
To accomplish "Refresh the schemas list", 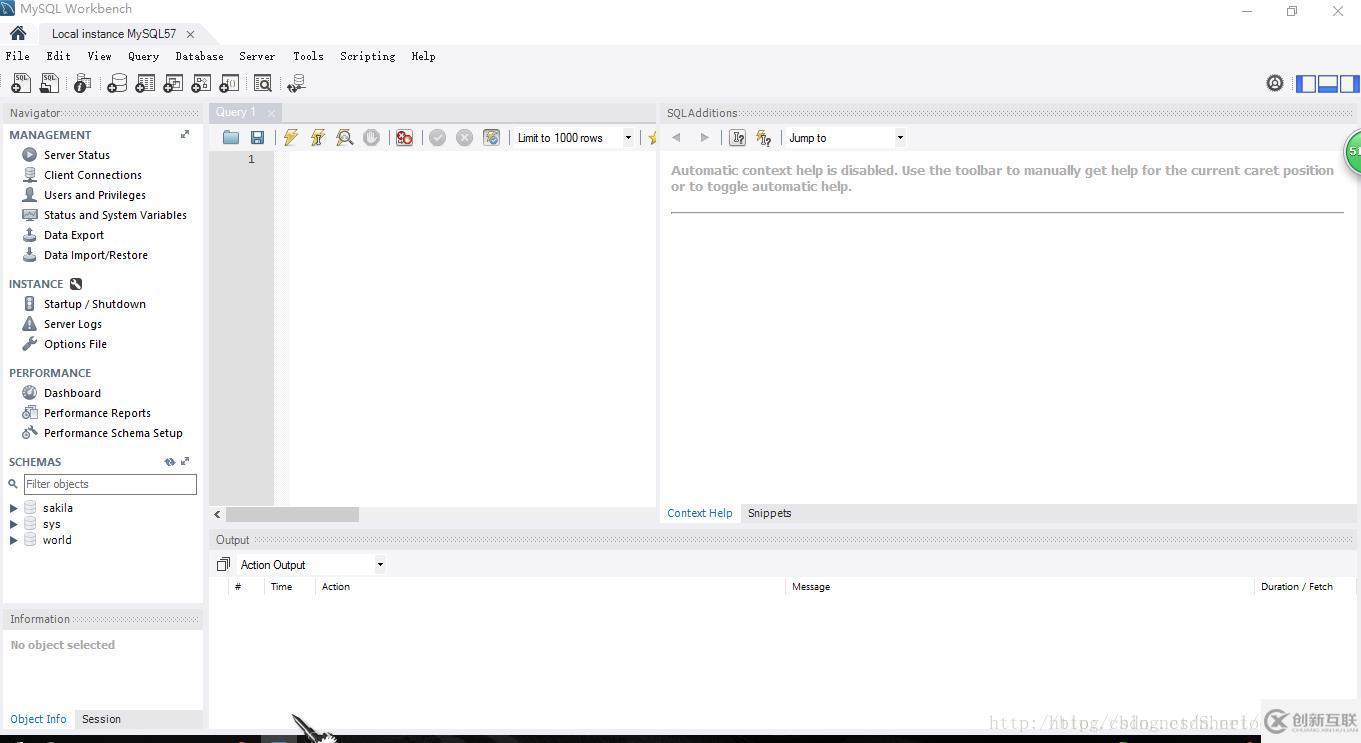I will click(x=170, y=461).
